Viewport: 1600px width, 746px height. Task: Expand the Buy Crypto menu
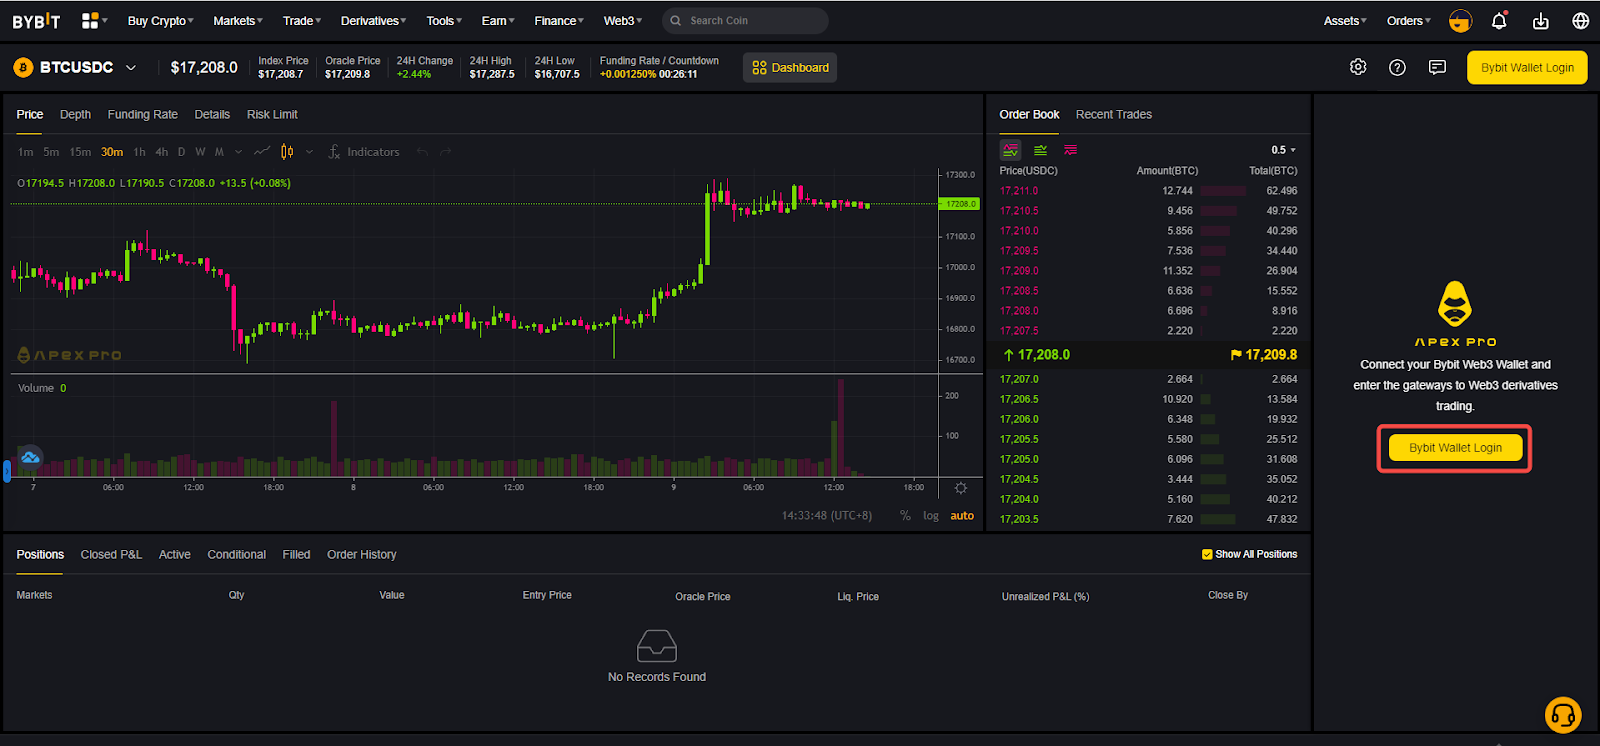click(x=160, y=21)
